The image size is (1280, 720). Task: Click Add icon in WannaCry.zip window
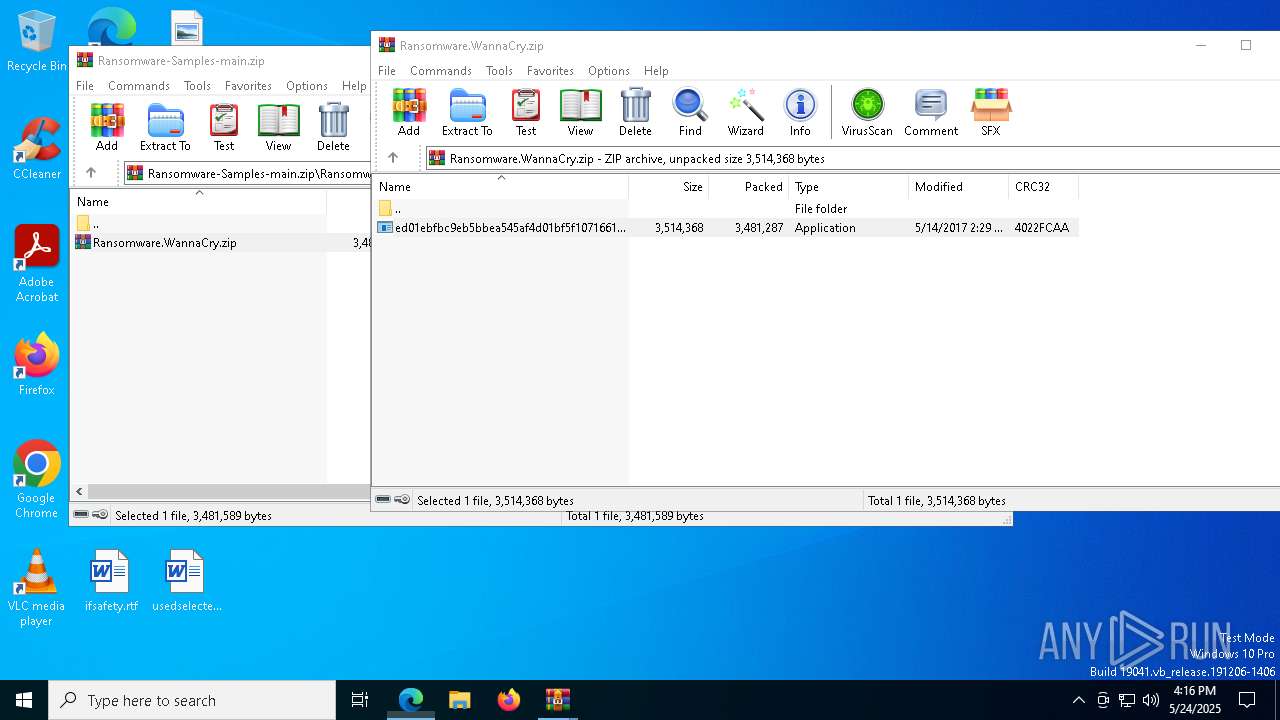coord(408,112)
